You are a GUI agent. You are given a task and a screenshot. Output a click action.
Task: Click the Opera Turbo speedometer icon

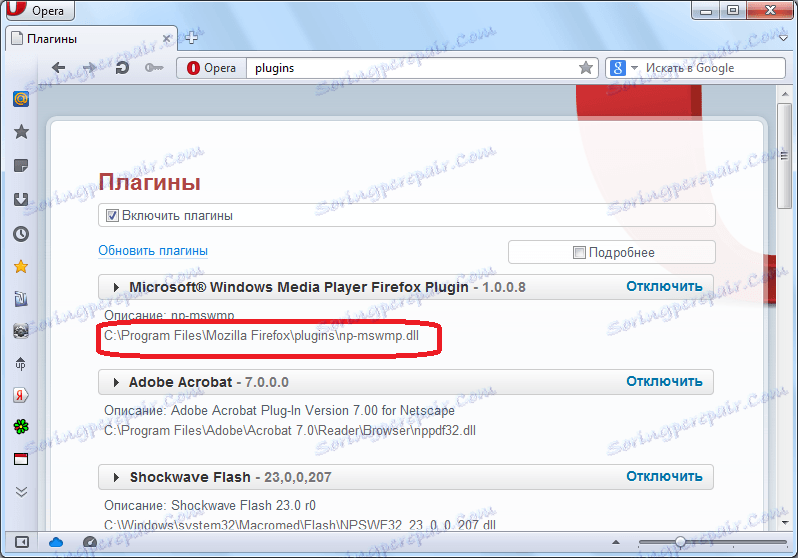[90, 542]
